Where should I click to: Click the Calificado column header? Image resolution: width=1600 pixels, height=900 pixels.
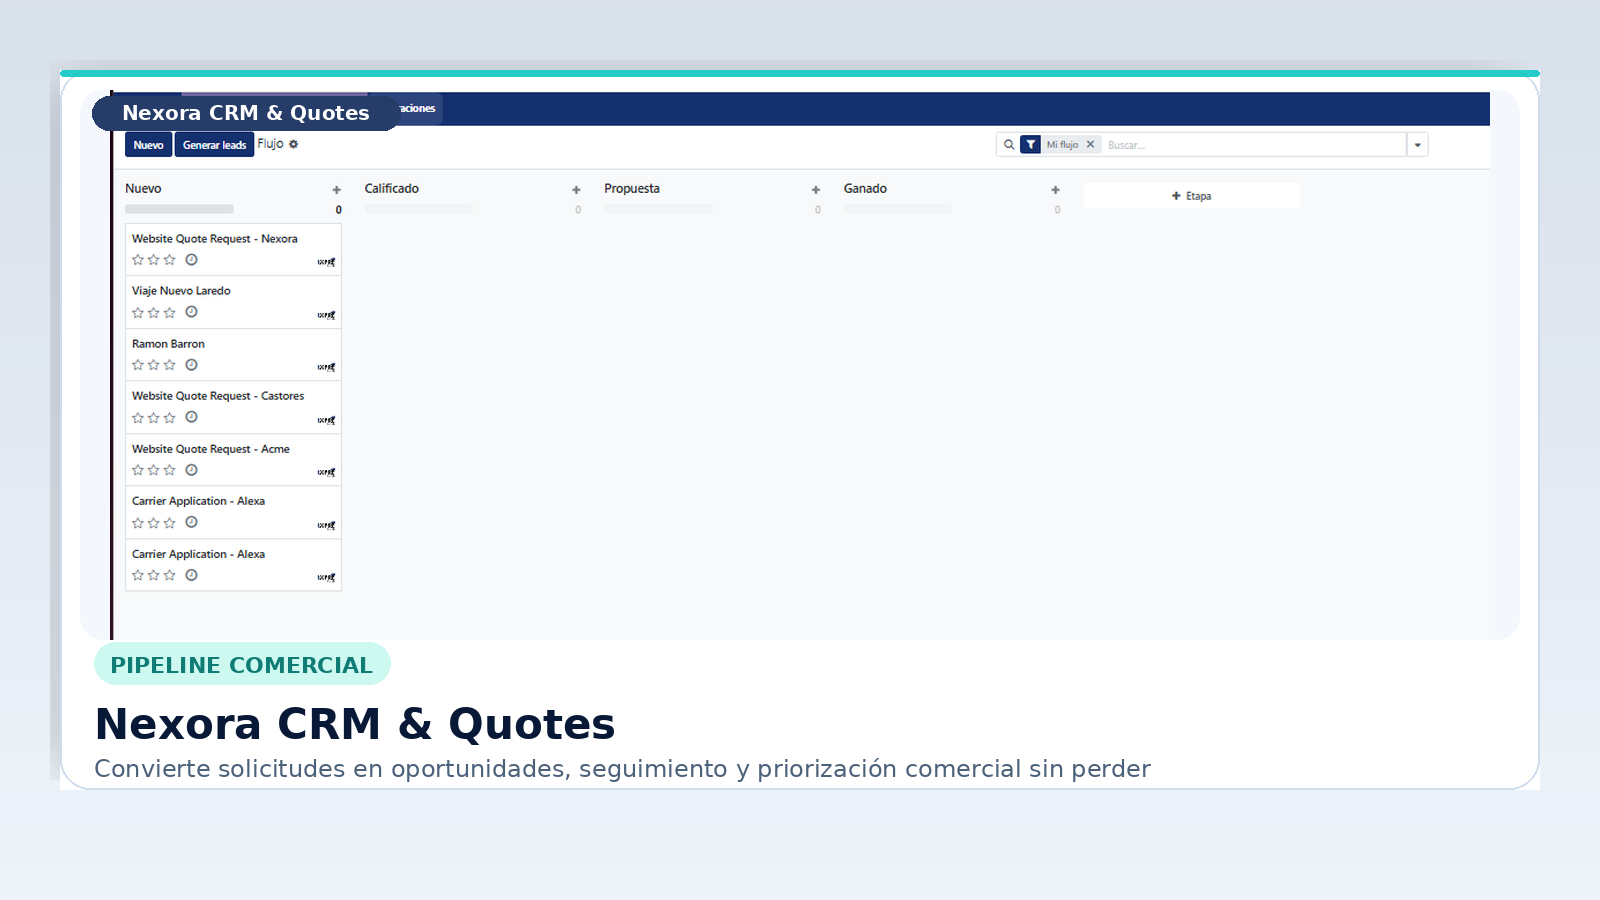[392, 189]
